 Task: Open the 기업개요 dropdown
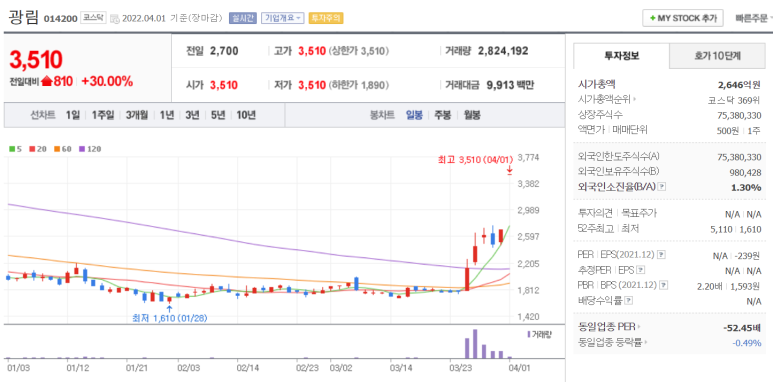tap(282, 18)
